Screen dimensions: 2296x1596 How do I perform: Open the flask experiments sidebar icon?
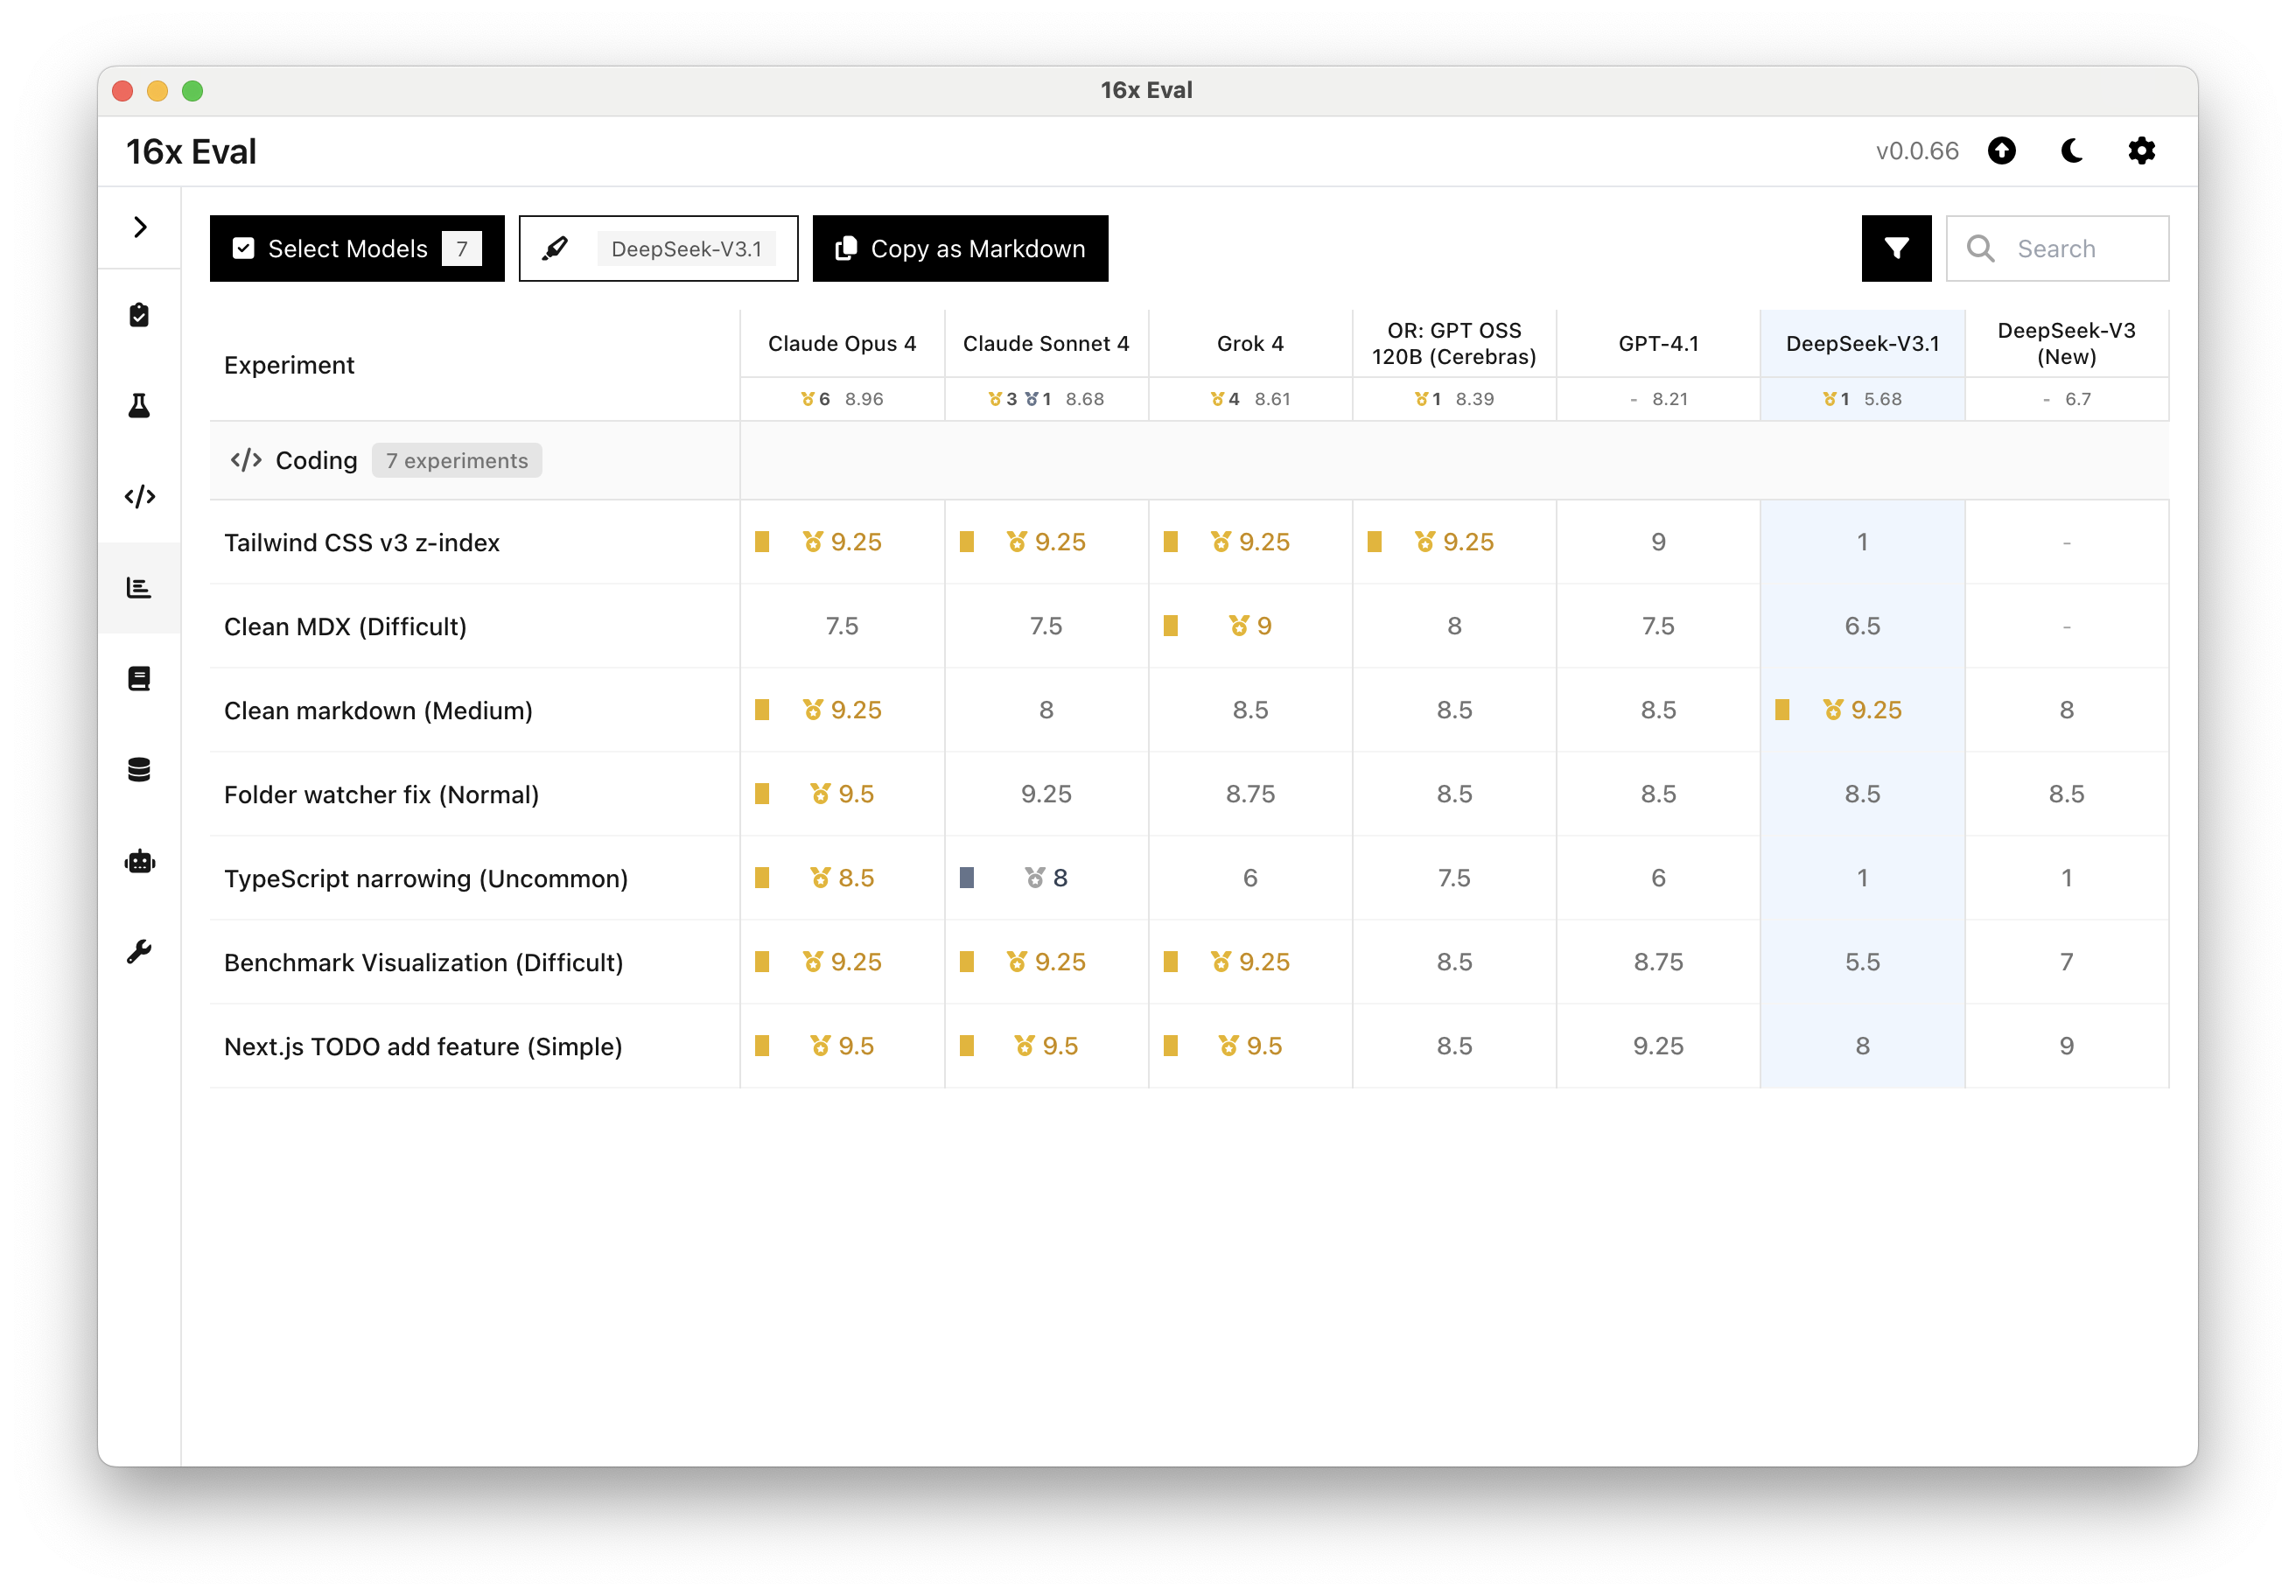click(x=139, y=405)
